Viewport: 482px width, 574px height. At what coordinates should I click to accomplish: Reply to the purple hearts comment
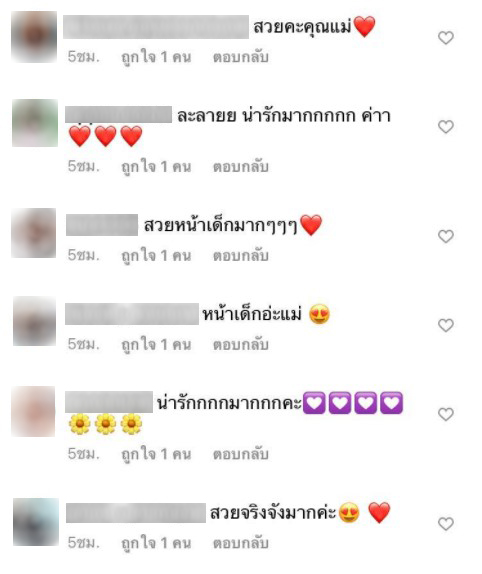point(241,454)
